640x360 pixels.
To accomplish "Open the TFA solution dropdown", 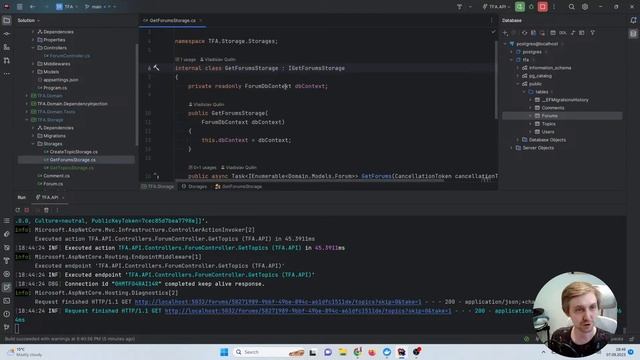I will (x=67, y=7).
